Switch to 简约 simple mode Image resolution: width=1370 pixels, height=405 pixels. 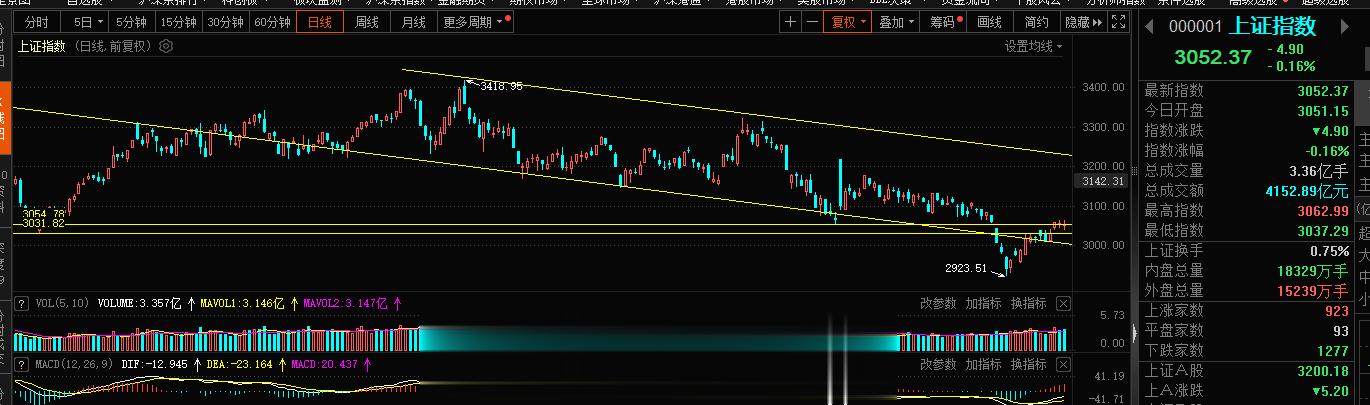pos(1036,22)
